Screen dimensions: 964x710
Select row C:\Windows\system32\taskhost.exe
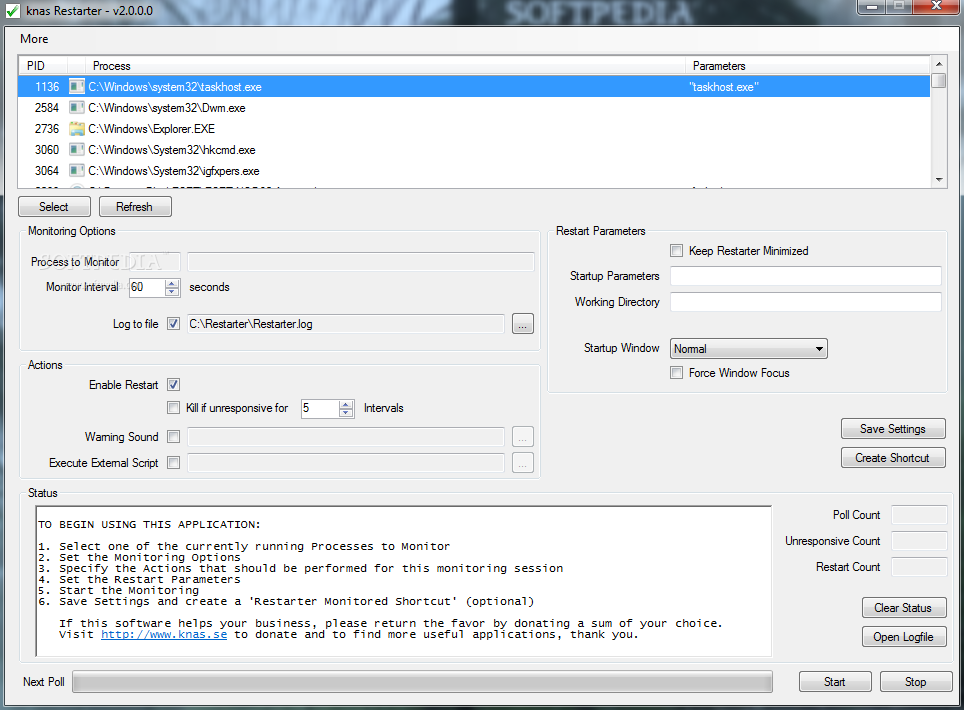tap(474, 87)
